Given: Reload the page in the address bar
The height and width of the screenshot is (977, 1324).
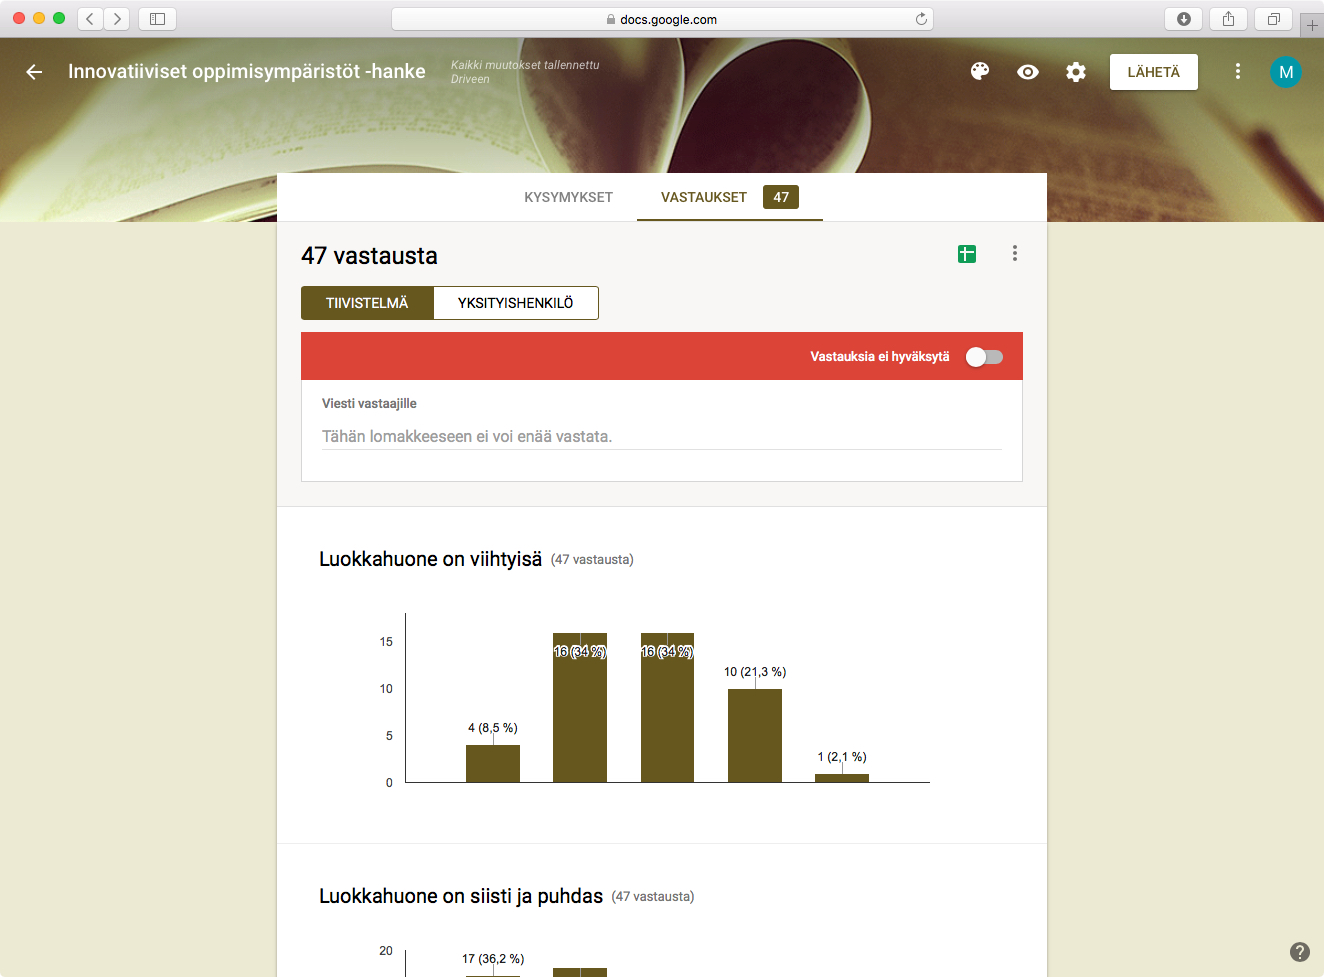Looking at the screenshot, I should click(921, 19).
